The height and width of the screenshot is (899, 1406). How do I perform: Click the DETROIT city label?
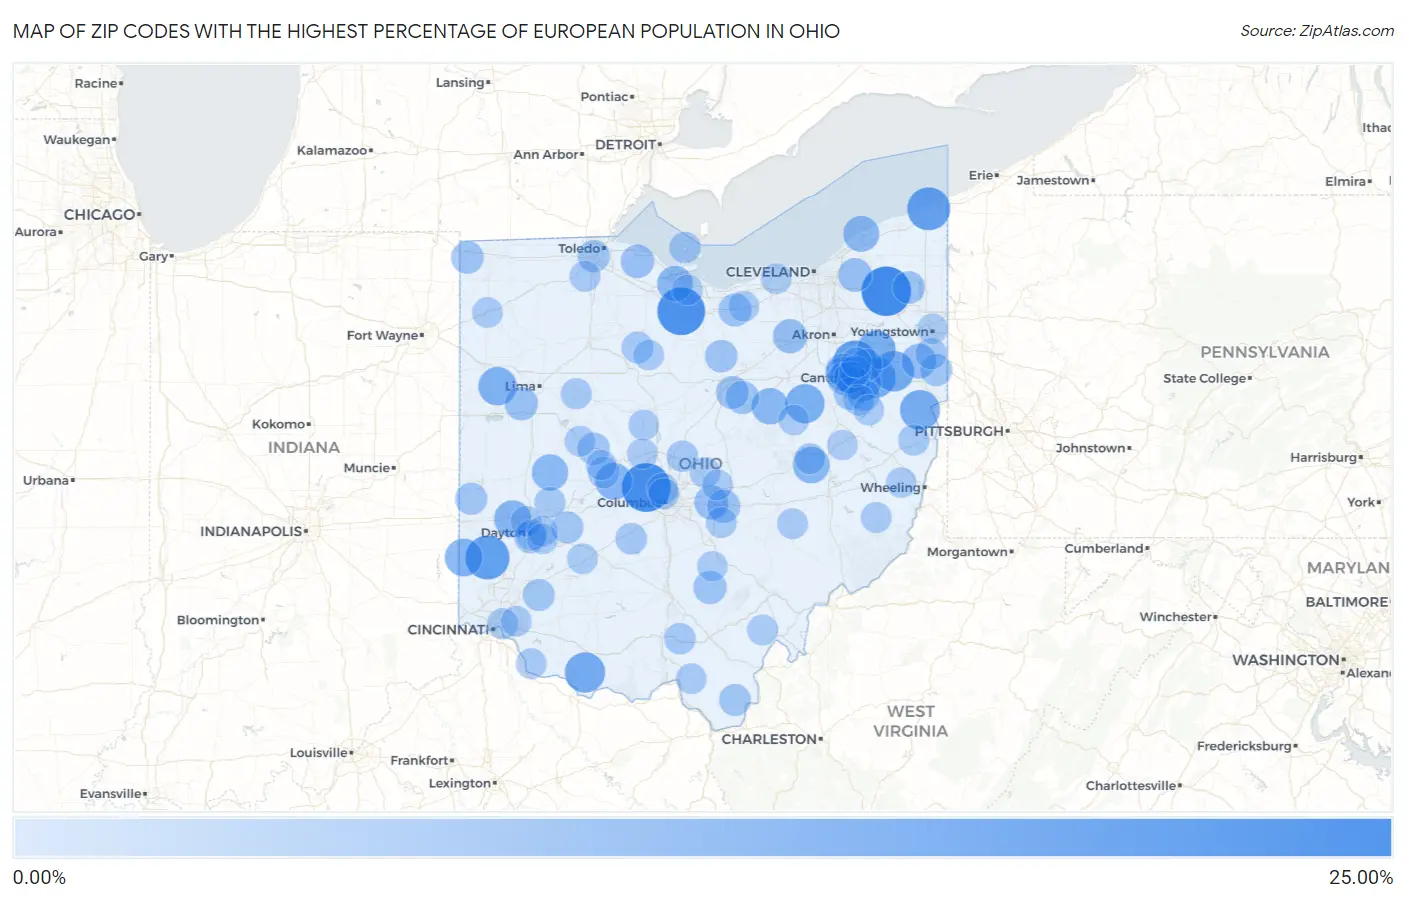pos(625,144)
